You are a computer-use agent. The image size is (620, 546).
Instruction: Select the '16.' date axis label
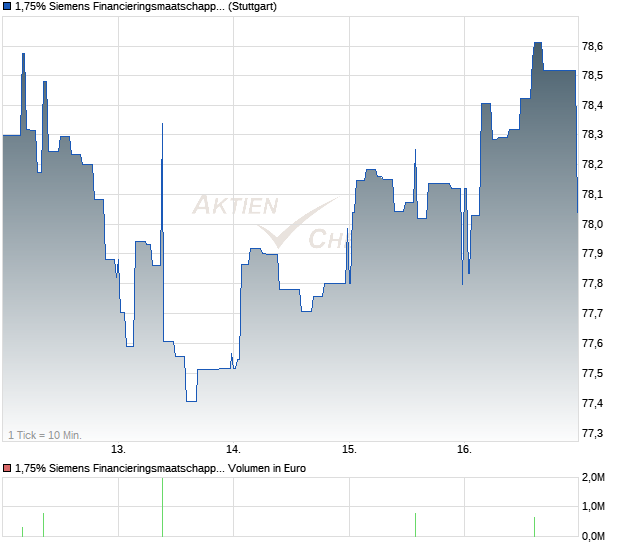click(463, 449)
